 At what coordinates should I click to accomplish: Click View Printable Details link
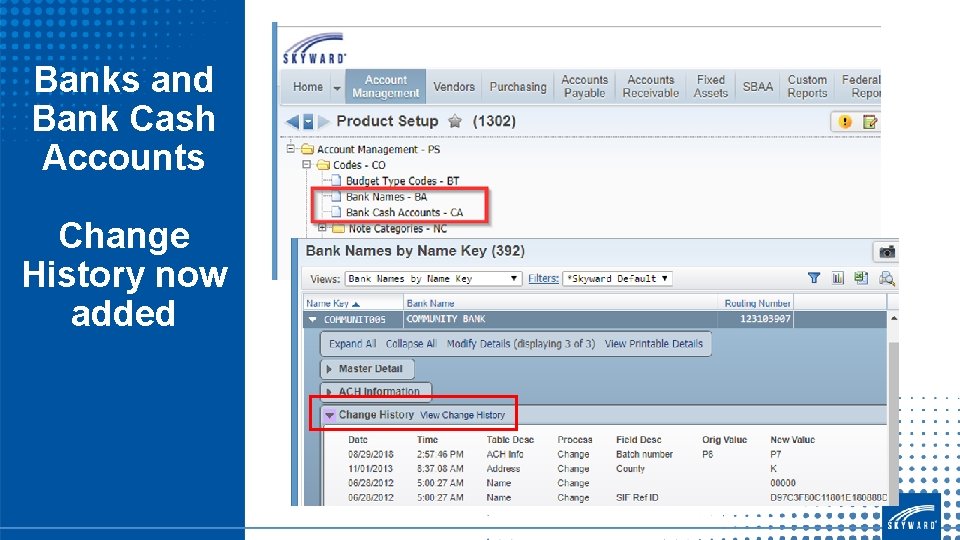click(653, 343)
